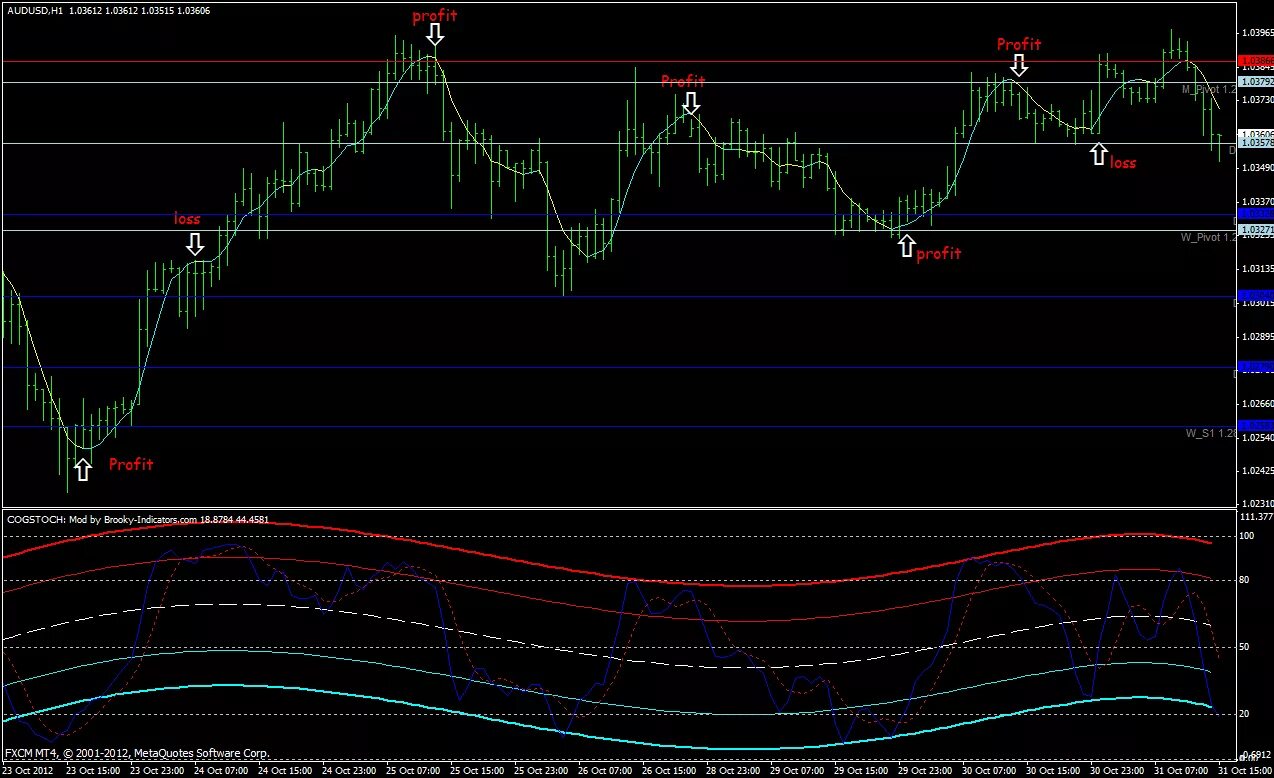This screenshot has height=778, width=1274.
Task: Click time axis label 31 Oct 07:00
Action: pos(1182,771)
